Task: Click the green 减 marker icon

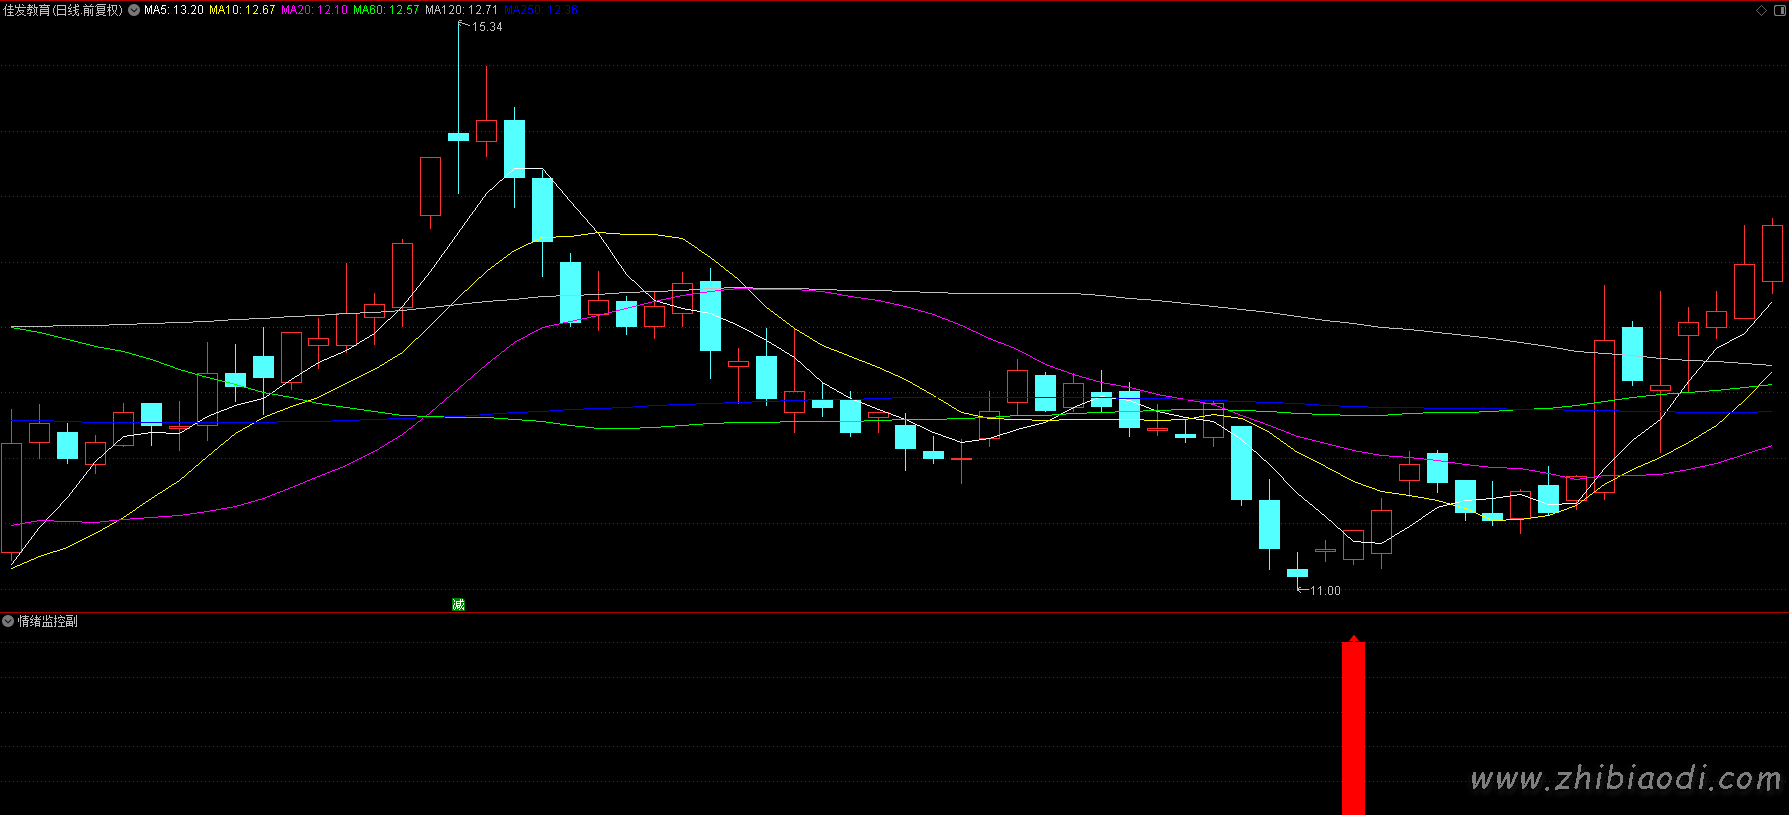Action: click(458, 604)
